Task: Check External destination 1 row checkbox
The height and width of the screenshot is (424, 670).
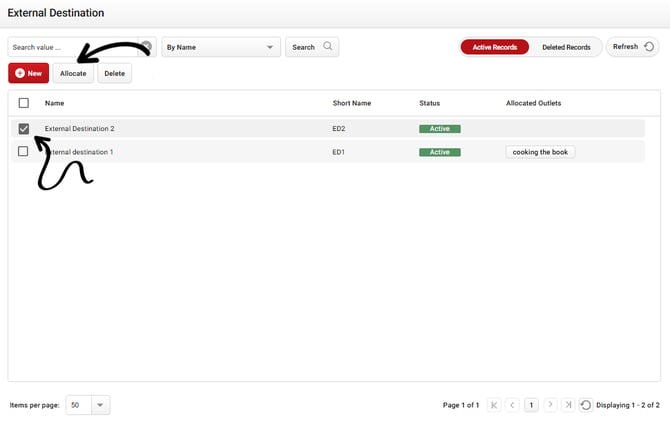Action: (24, 152)
